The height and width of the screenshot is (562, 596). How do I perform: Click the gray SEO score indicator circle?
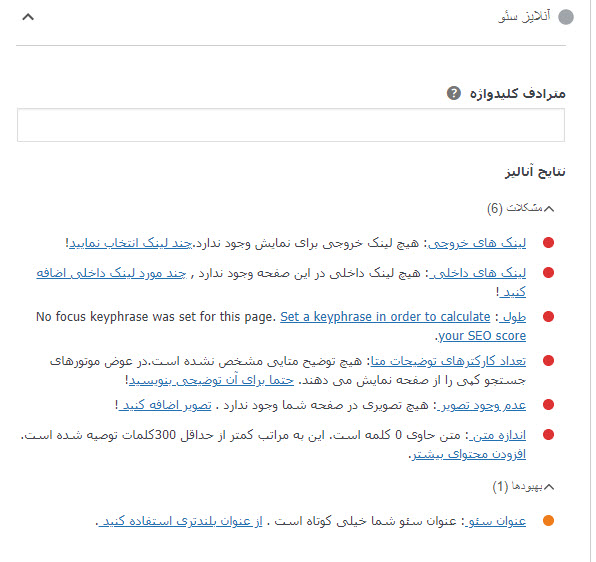(x=566, y=17)
